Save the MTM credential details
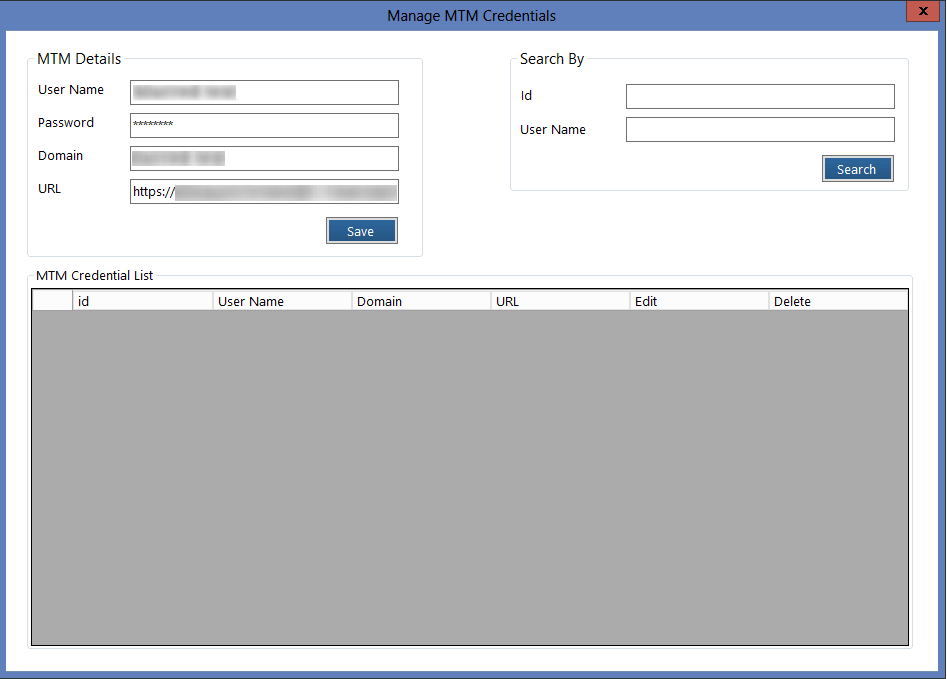The height and width of the screenshot is (679, 947). (362, 231)
